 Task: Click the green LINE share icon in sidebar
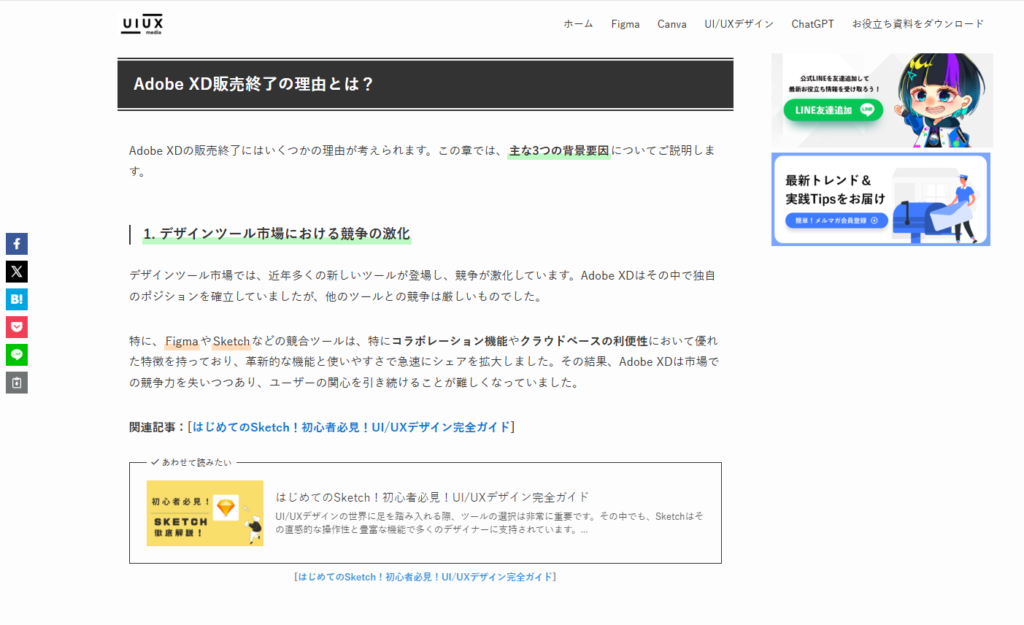[16, 355]
